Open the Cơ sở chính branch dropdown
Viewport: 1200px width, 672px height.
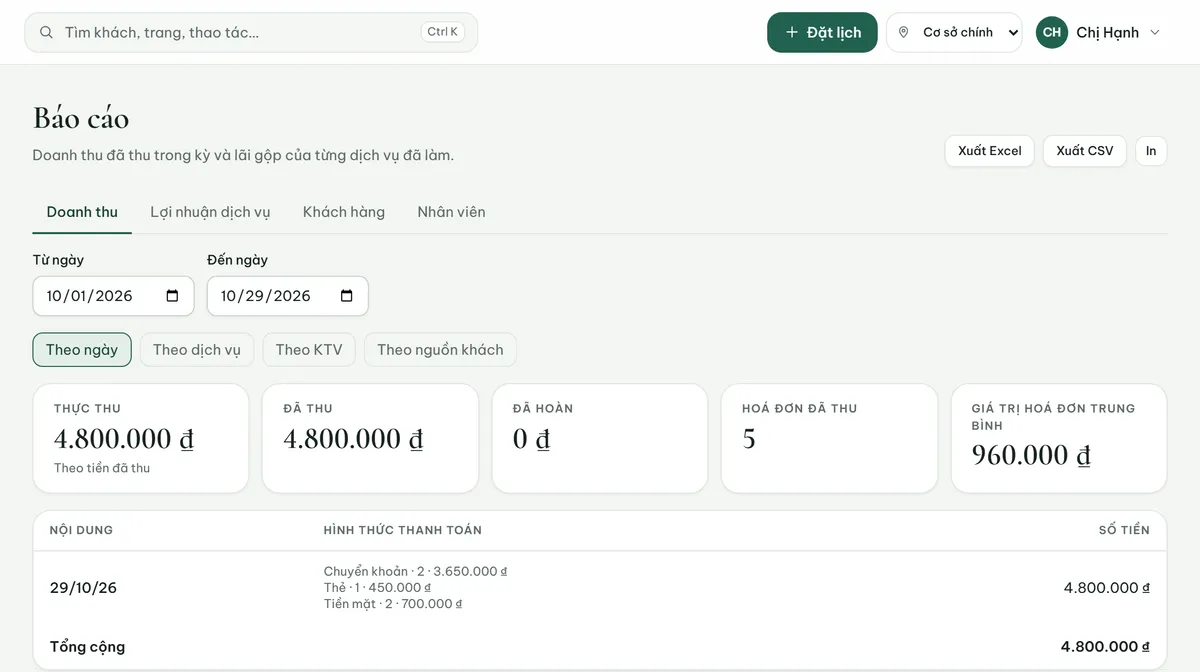[x=955, y=32]
